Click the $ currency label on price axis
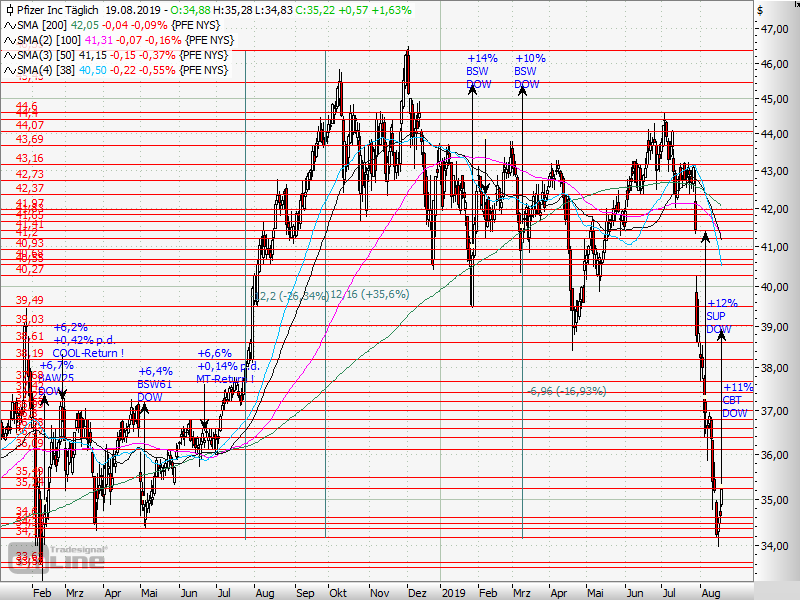800x600 pixels. 760,11
